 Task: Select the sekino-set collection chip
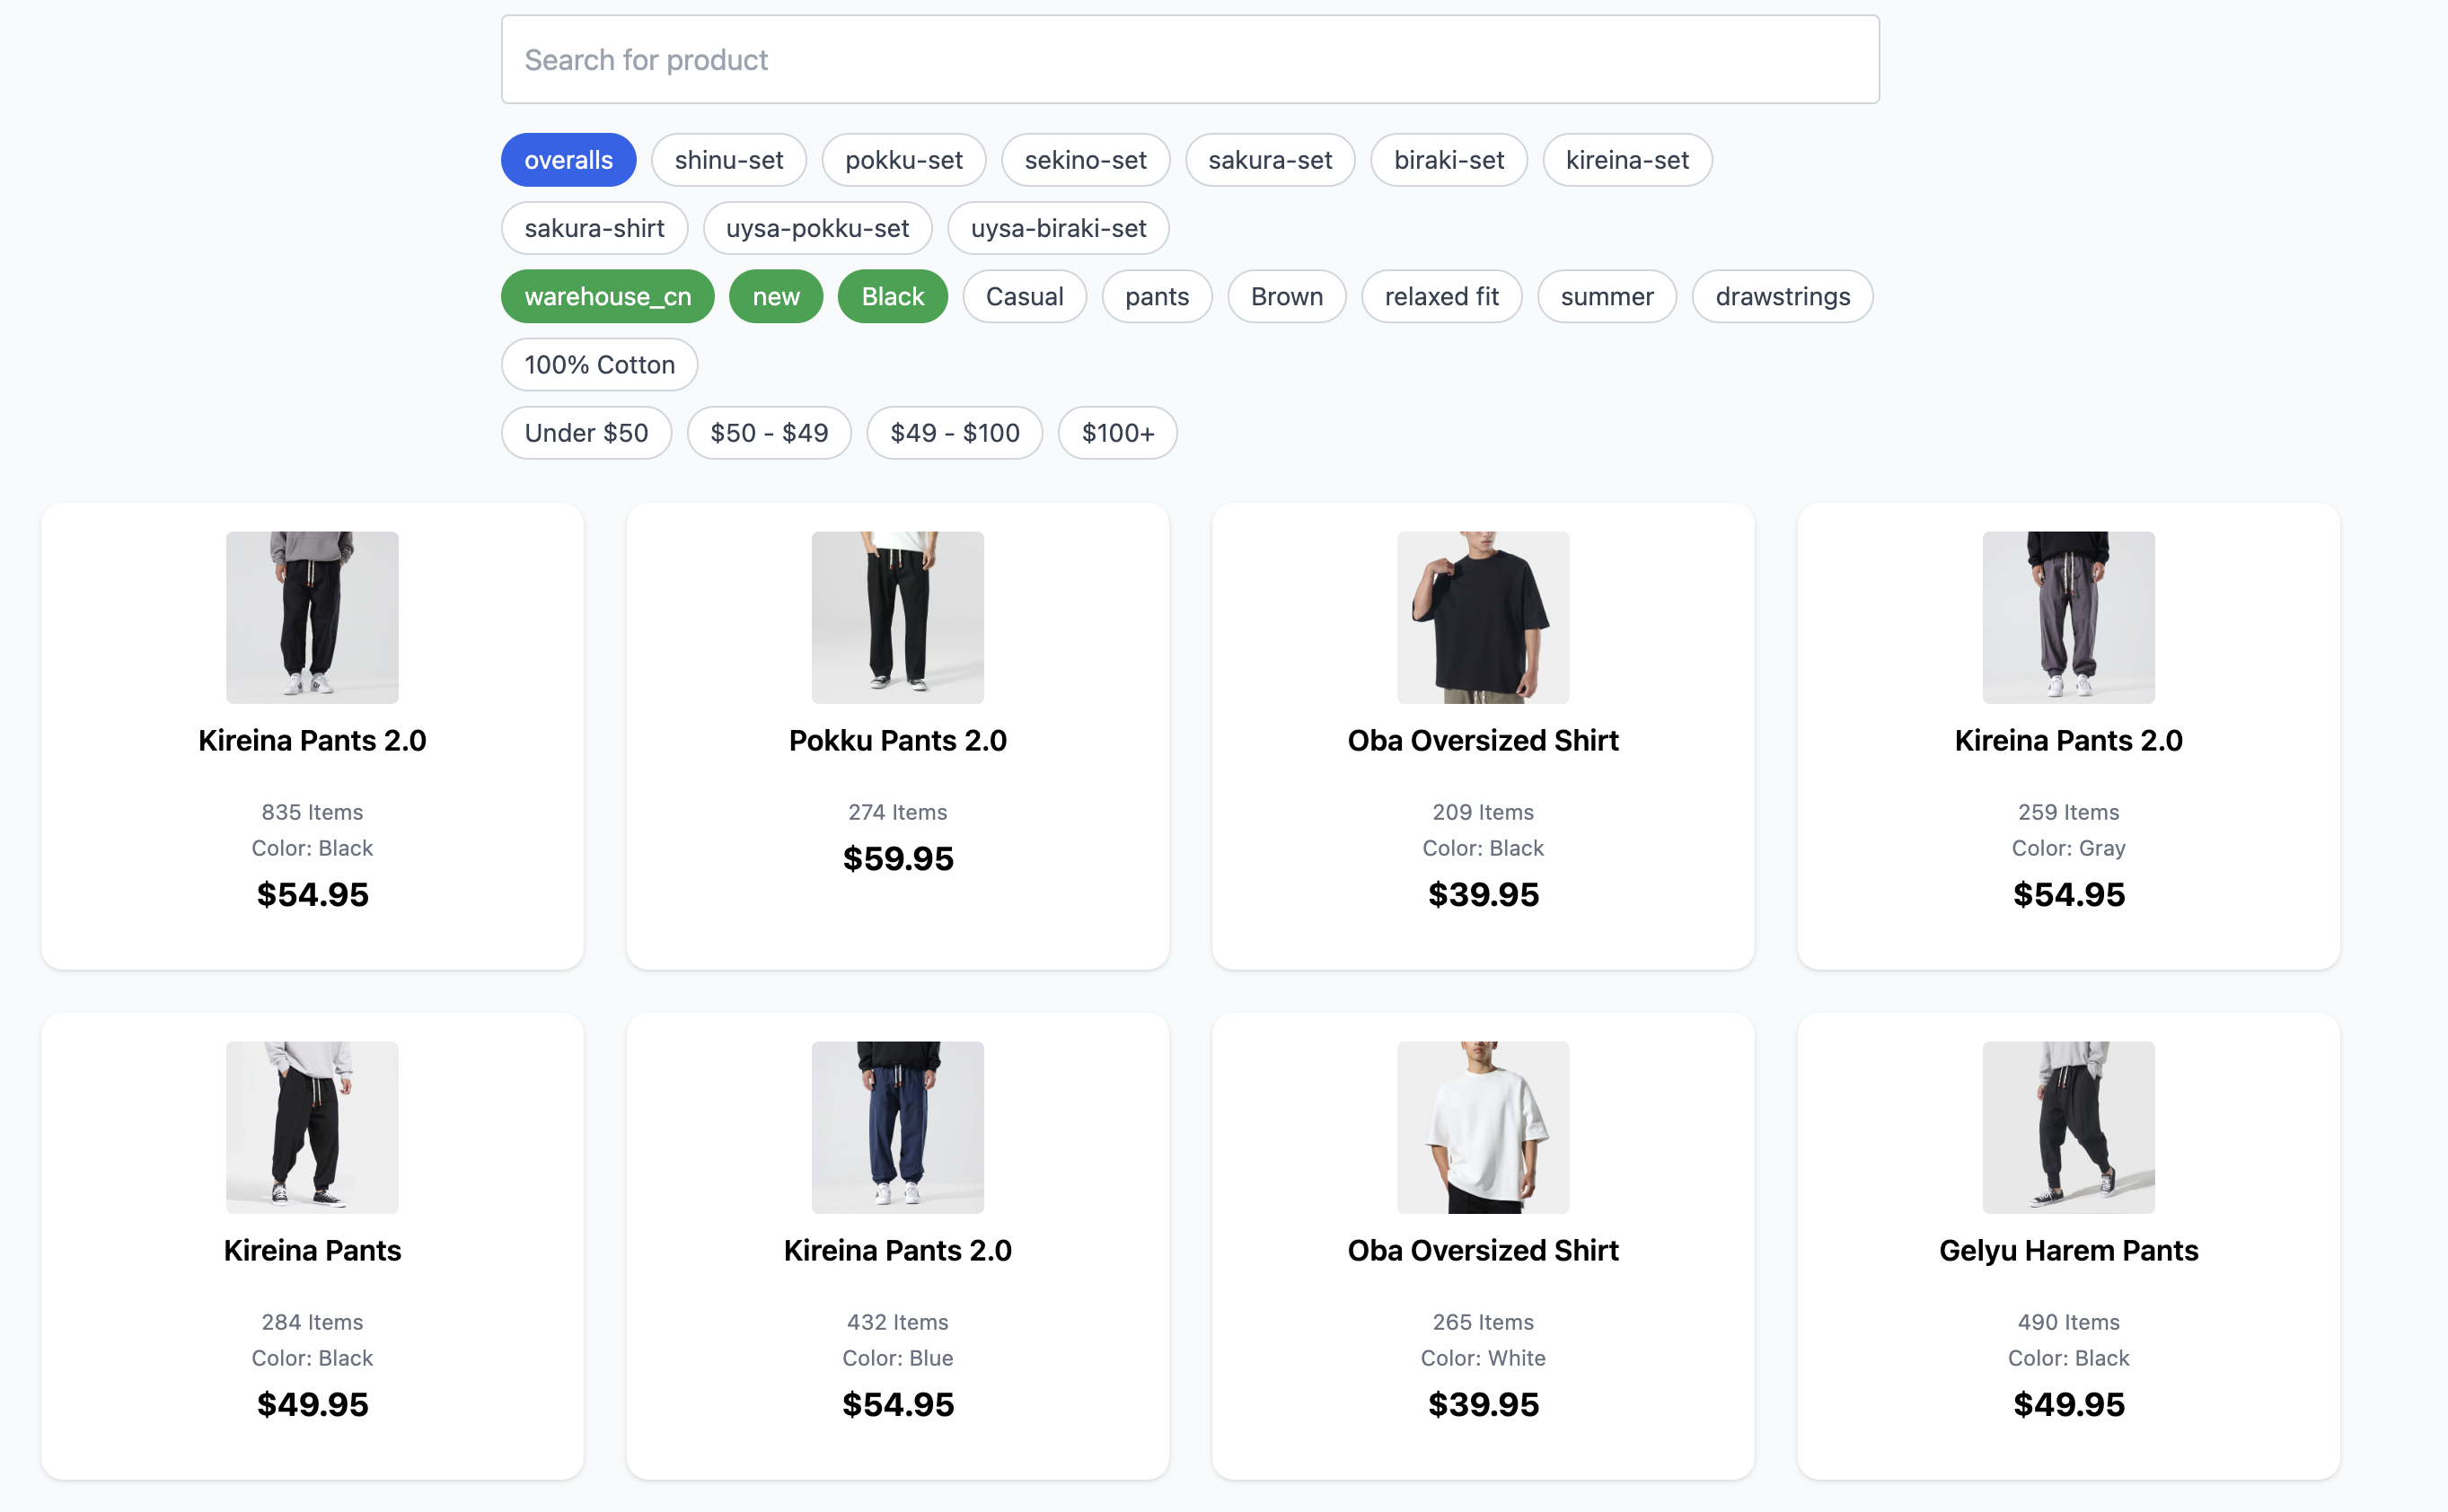[x=1086, y=160]
